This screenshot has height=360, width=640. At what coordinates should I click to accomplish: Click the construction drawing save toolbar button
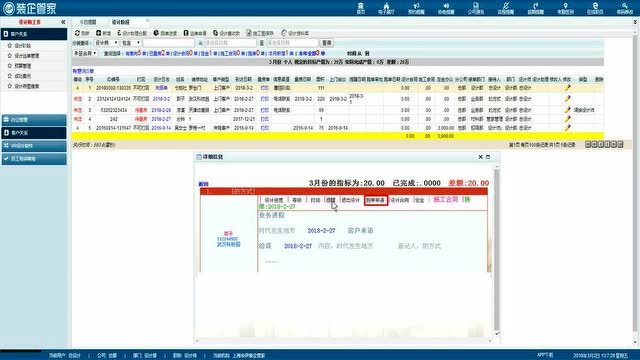[260, 33]
